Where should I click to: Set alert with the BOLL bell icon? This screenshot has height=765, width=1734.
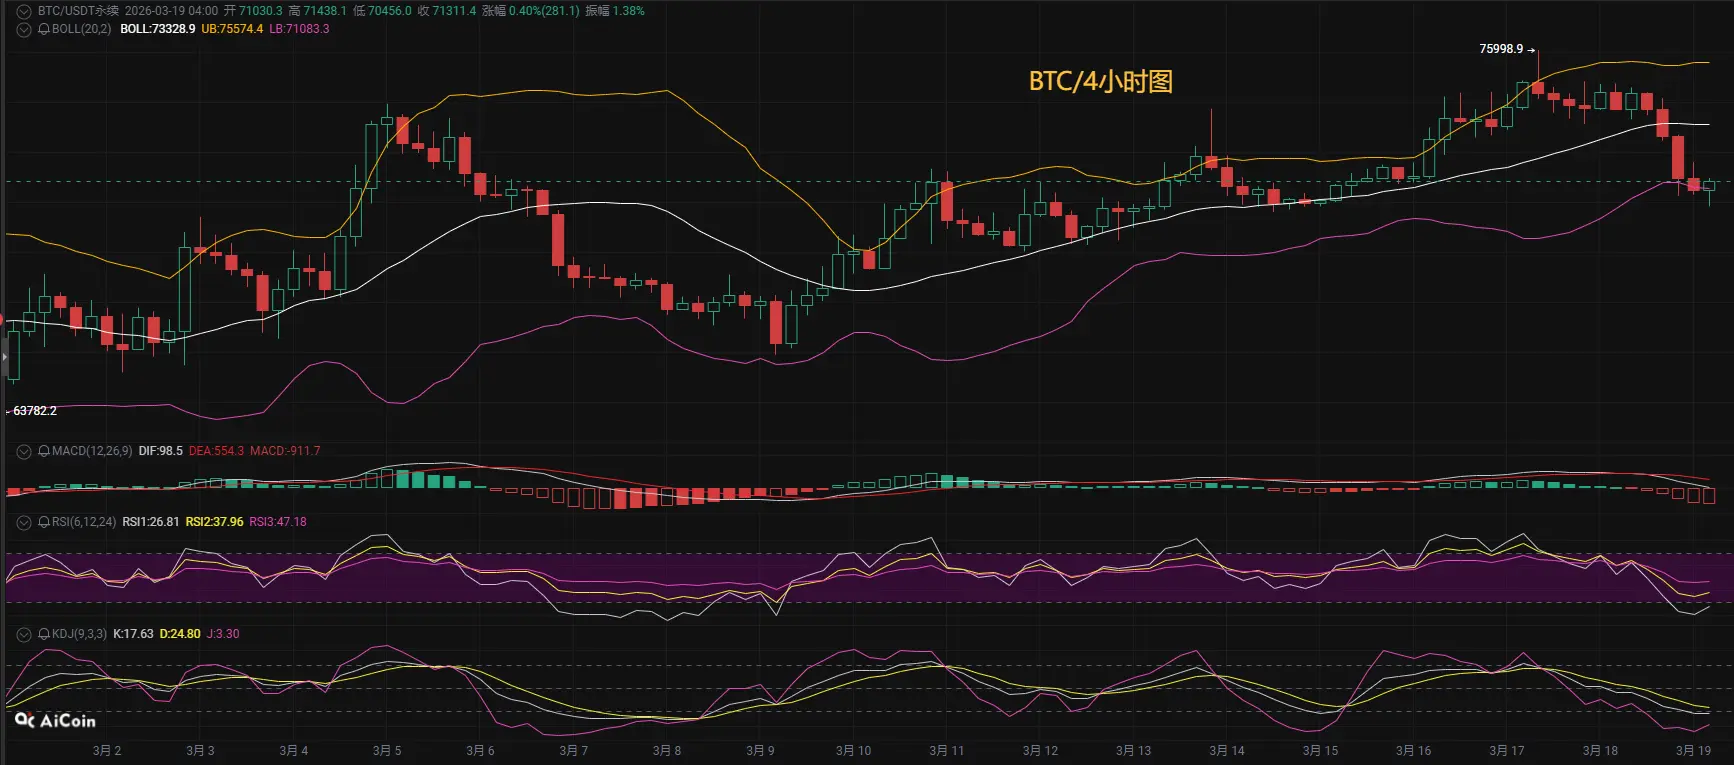(44, 29)
